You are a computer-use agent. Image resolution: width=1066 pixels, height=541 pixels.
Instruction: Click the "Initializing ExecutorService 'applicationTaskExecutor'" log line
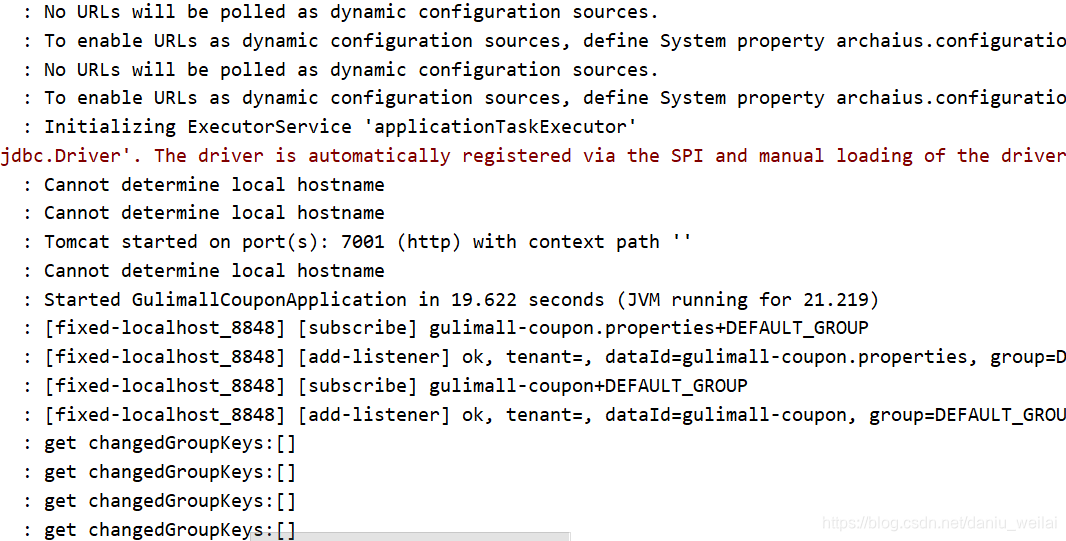(330, 127)
